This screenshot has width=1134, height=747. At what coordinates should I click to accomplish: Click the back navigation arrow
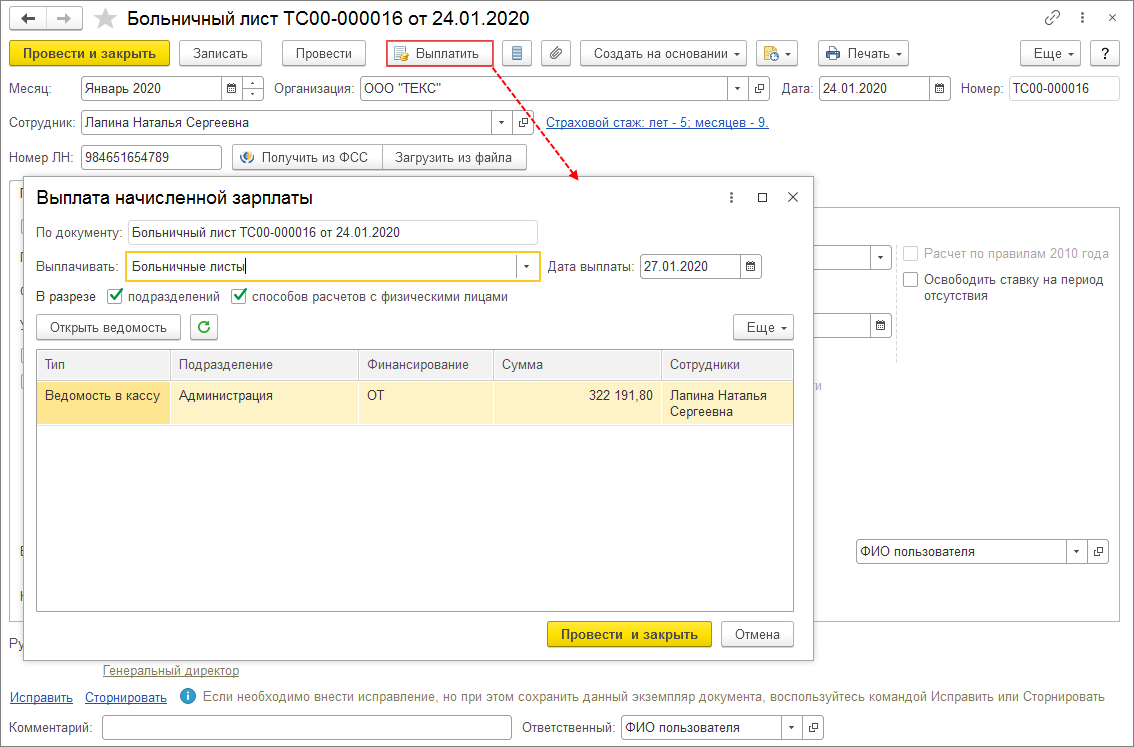tap(28, 19)
